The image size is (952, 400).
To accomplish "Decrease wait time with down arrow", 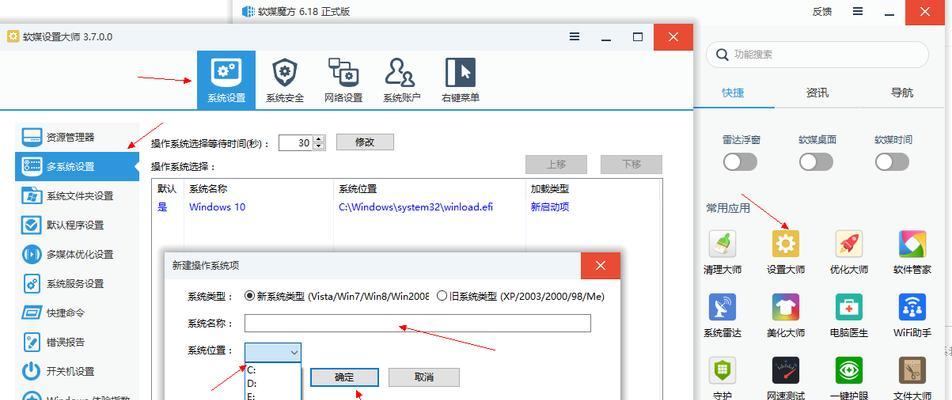I will pyautogui.click(x=319, y=146).
